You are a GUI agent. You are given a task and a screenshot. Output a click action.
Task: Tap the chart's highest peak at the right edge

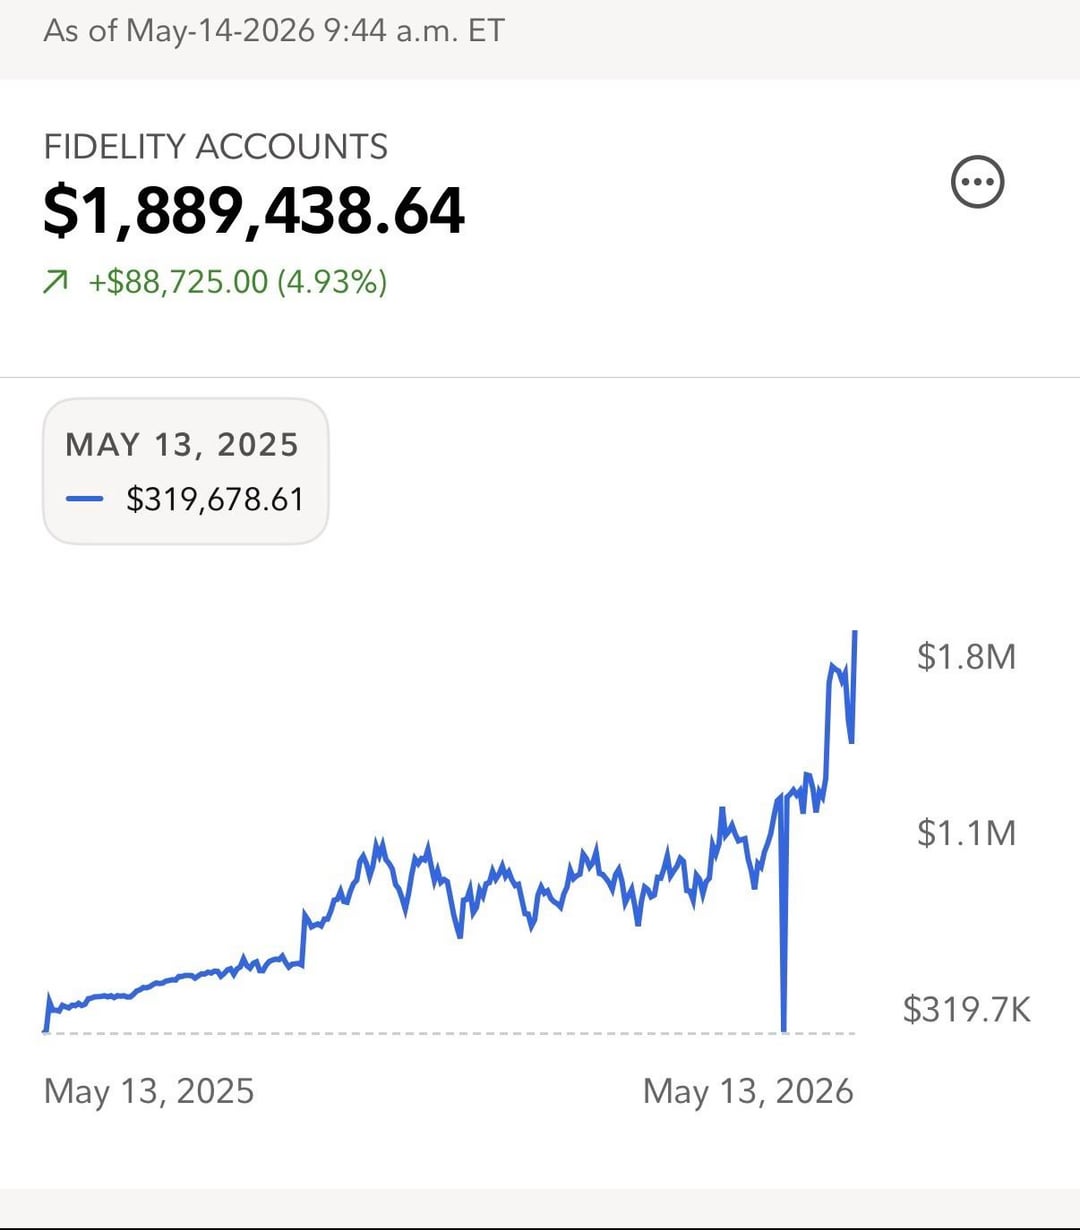pos(854,634)
